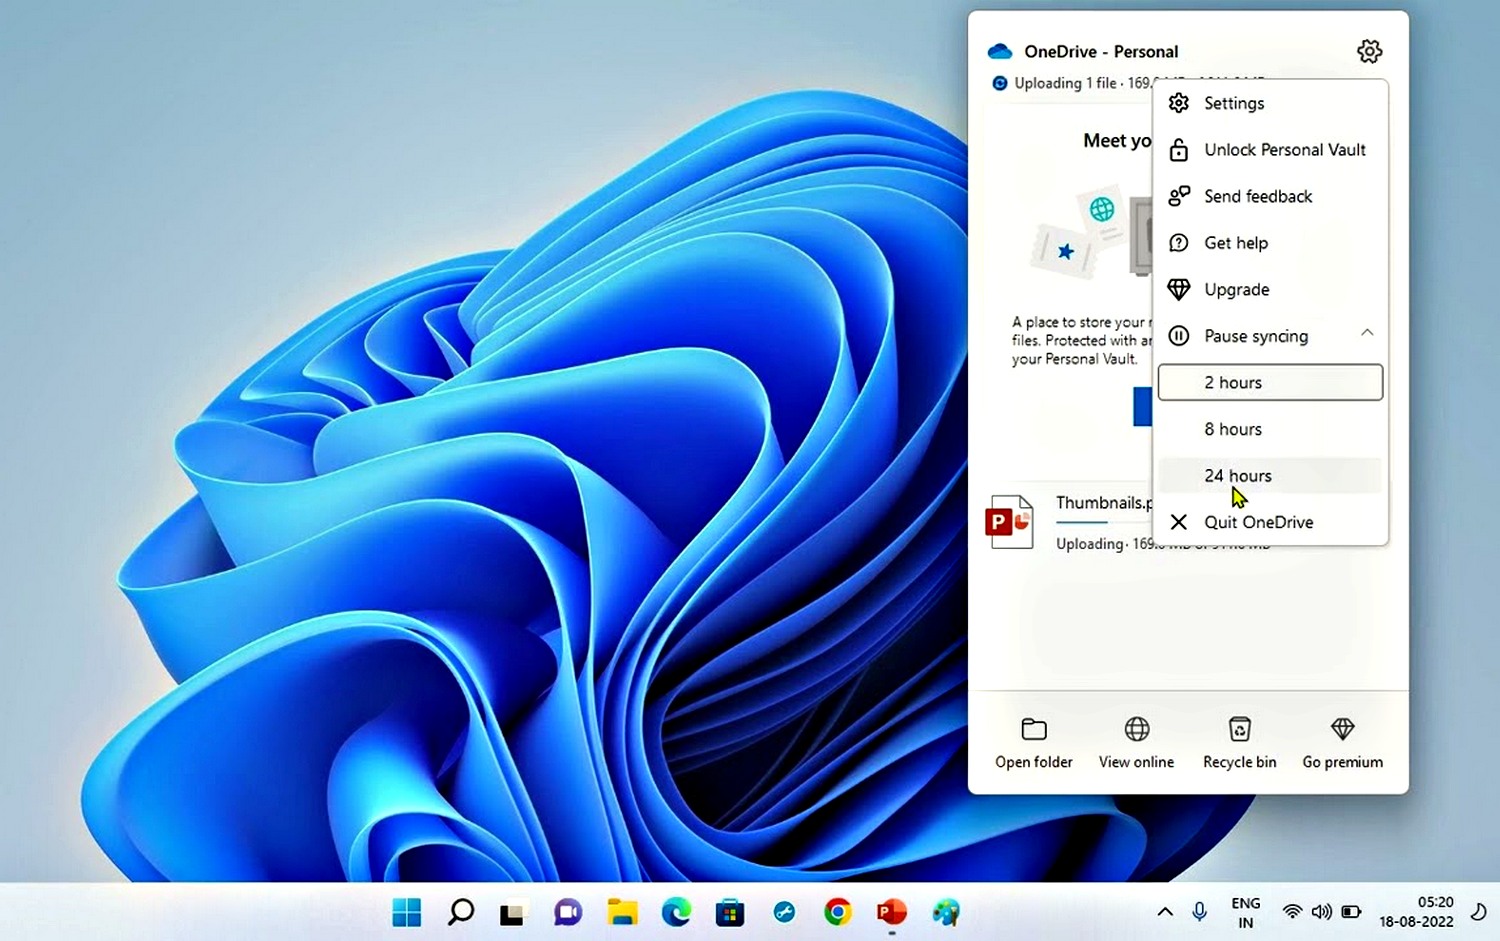Select Quit OneDrive from the menu
The image size is (1500, 941).
coord(1258,522)
